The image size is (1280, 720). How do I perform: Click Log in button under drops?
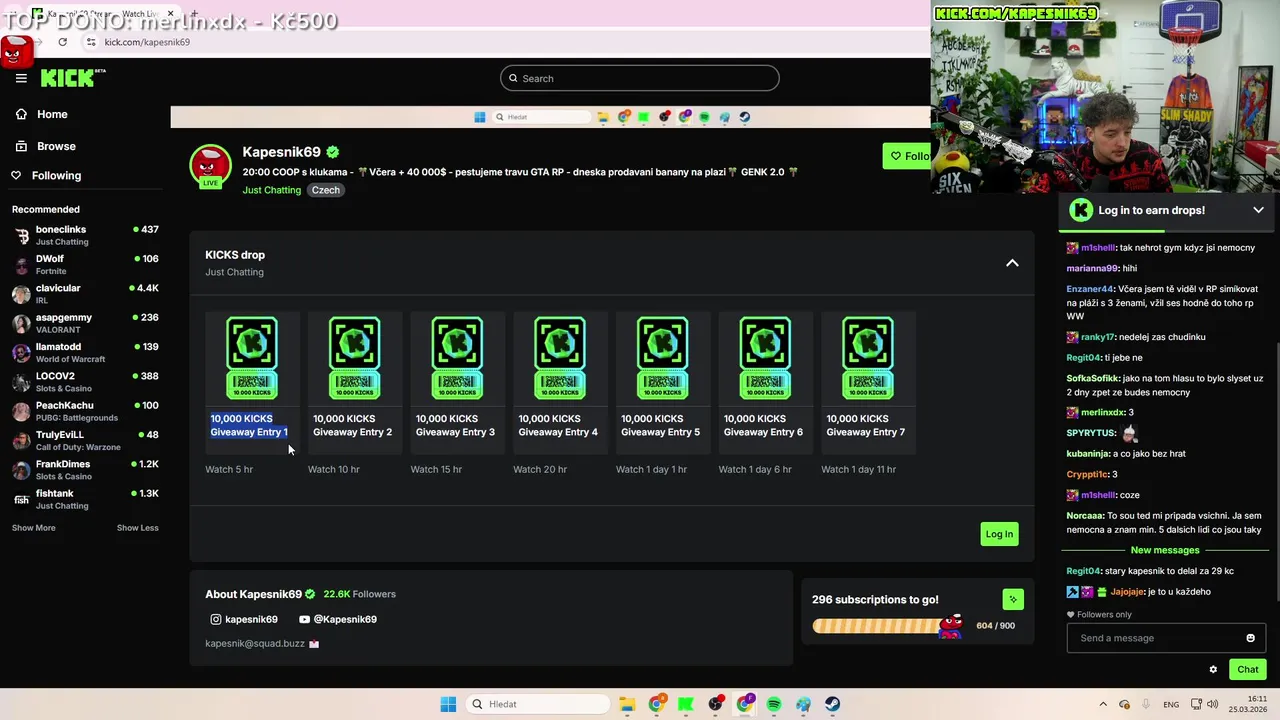(999, 534)
